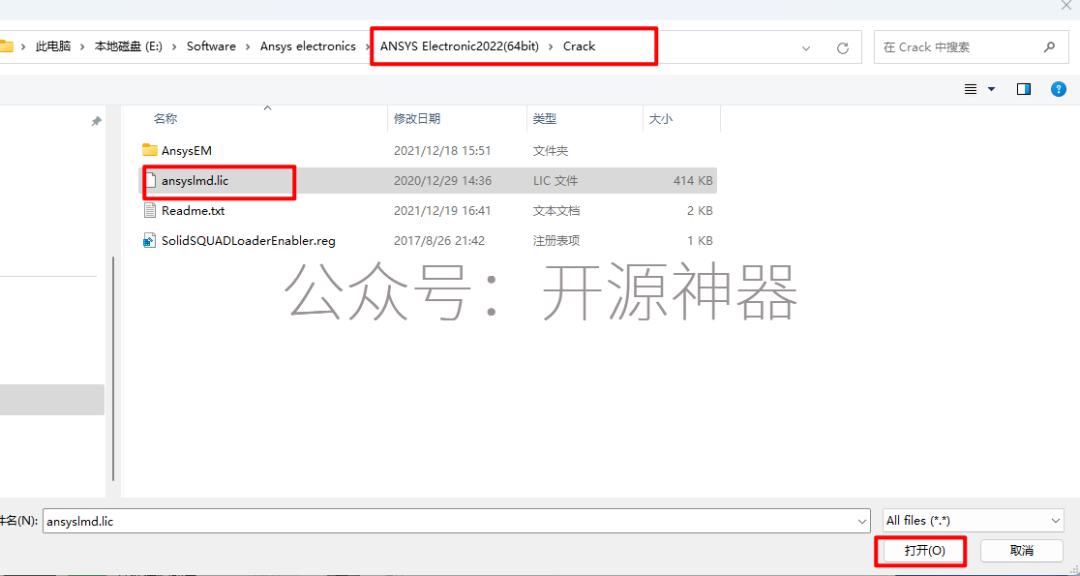
Task: Expand the chevron after 本地磁盘 (E:)
Action: pyautogui.click(x=175, y=47)
